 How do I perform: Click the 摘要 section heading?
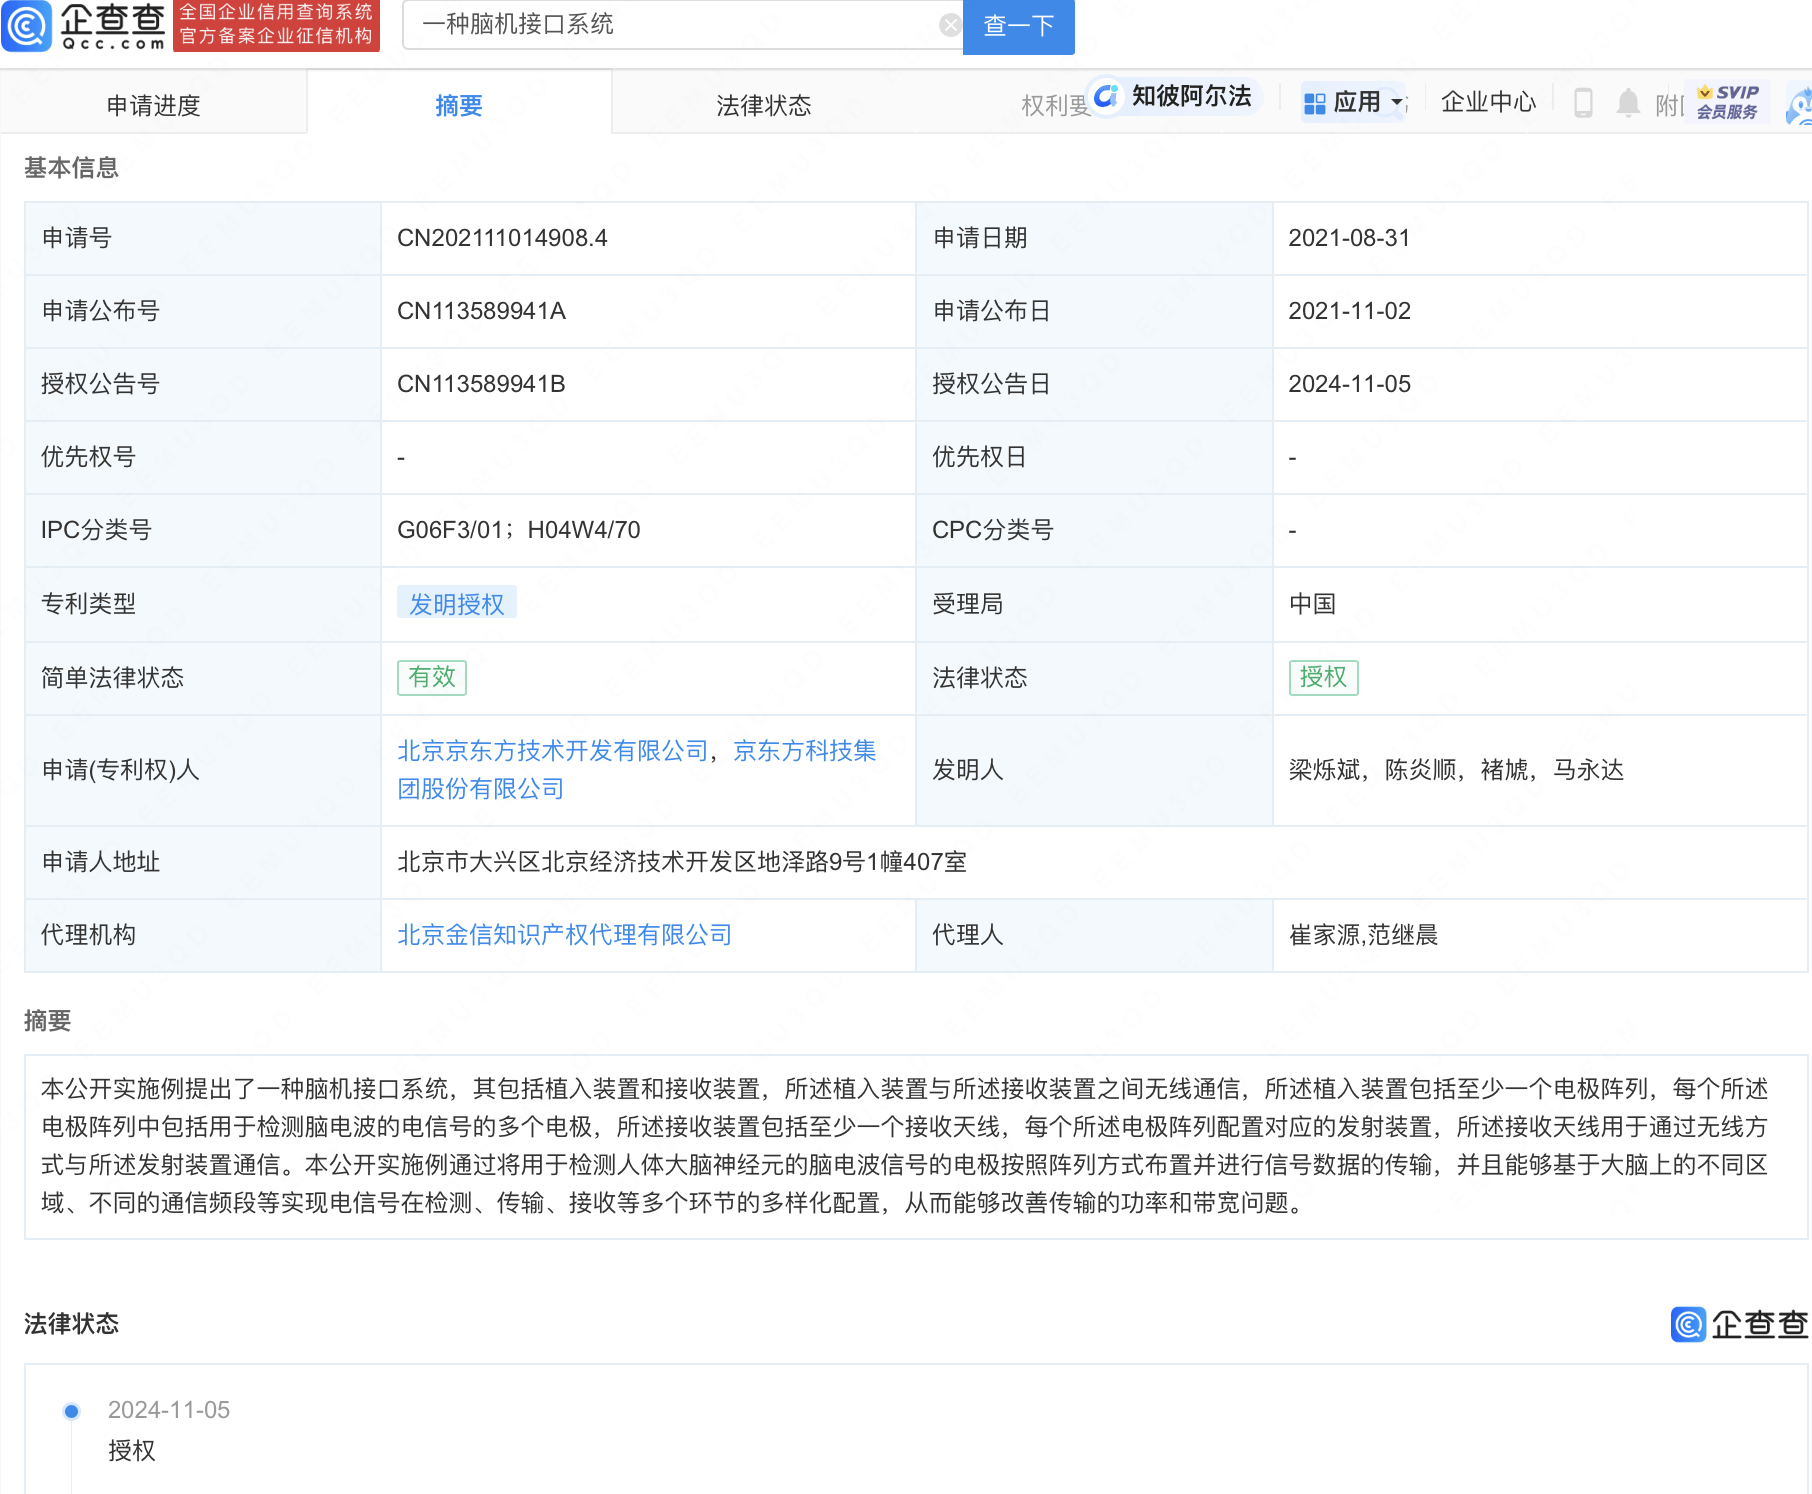coord(47,1021)
